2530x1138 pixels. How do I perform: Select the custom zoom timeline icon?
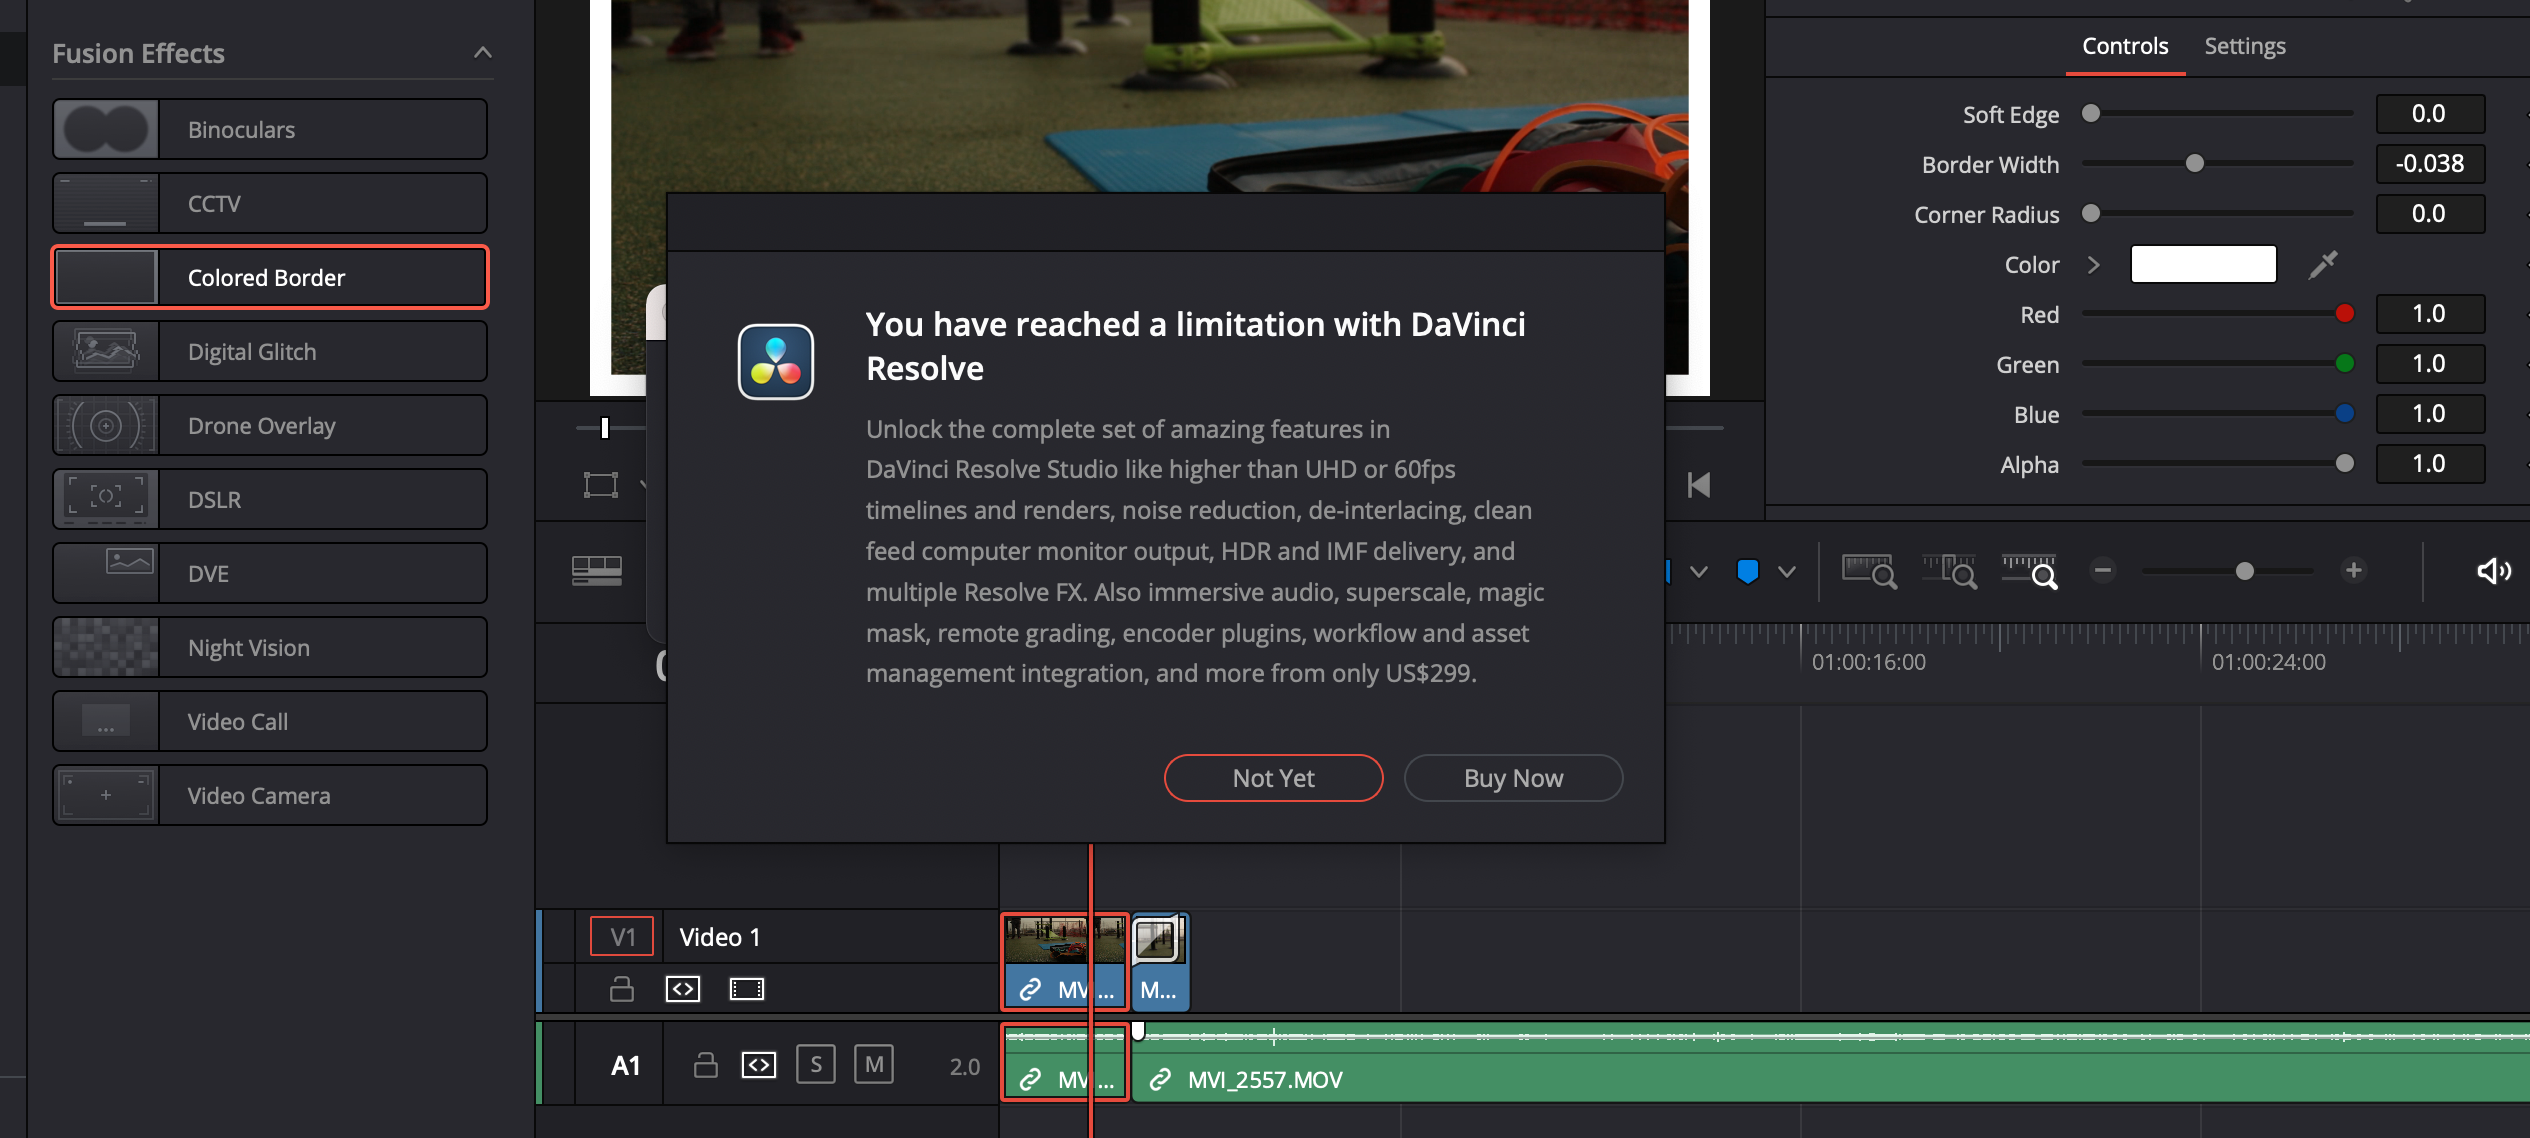coord(2030,571)
